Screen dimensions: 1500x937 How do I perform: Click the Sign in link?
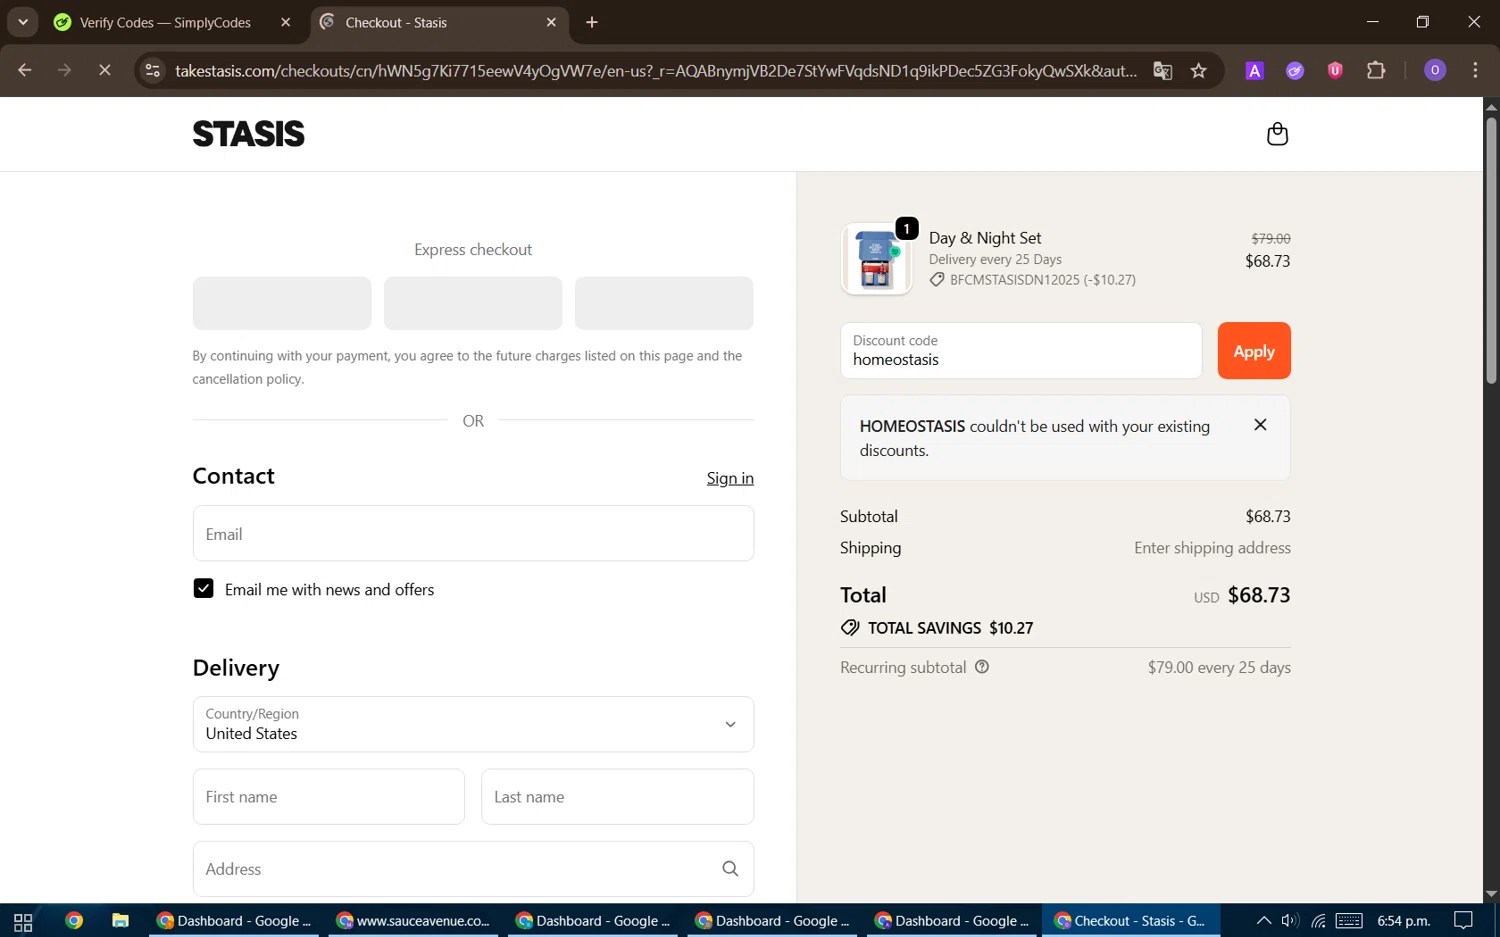(x=730, y=478)
